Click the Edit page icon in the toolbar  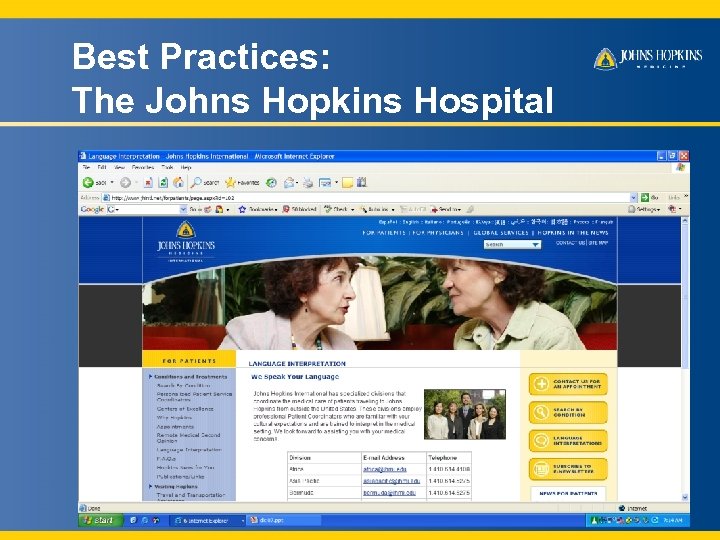325,183
